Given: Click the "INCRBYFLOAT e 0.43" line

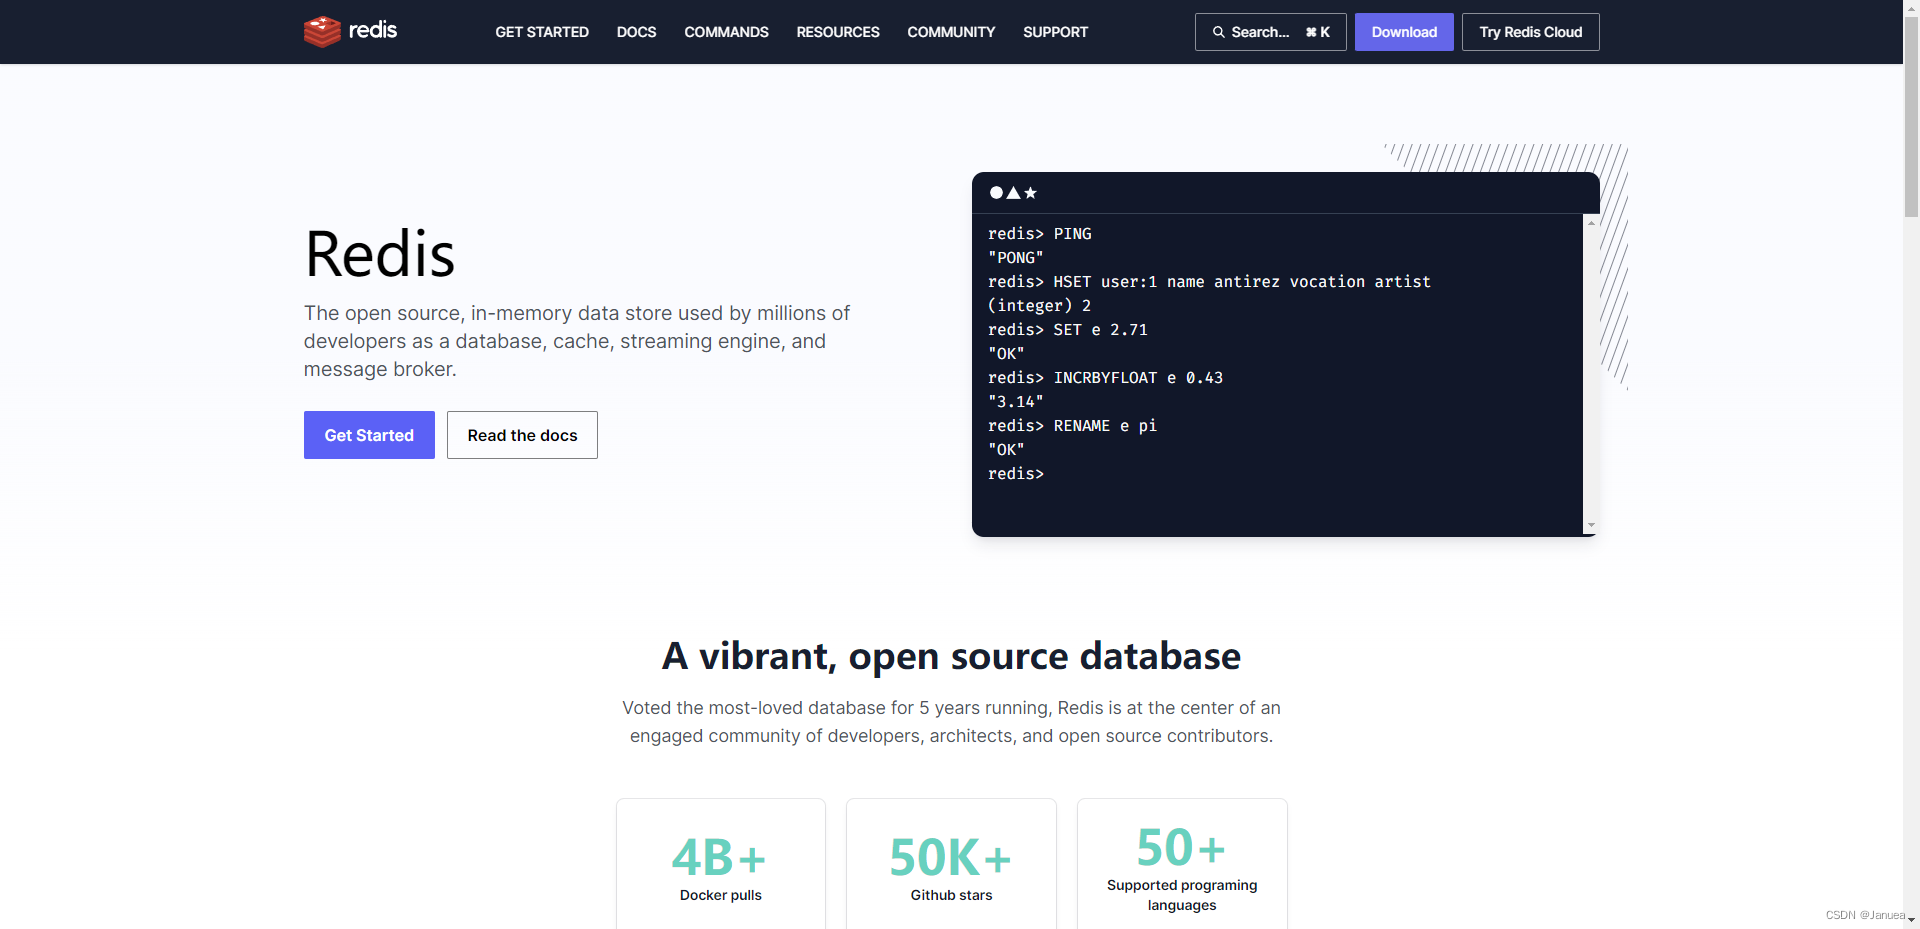Looking at the screenshot, I should point(1105,378).
